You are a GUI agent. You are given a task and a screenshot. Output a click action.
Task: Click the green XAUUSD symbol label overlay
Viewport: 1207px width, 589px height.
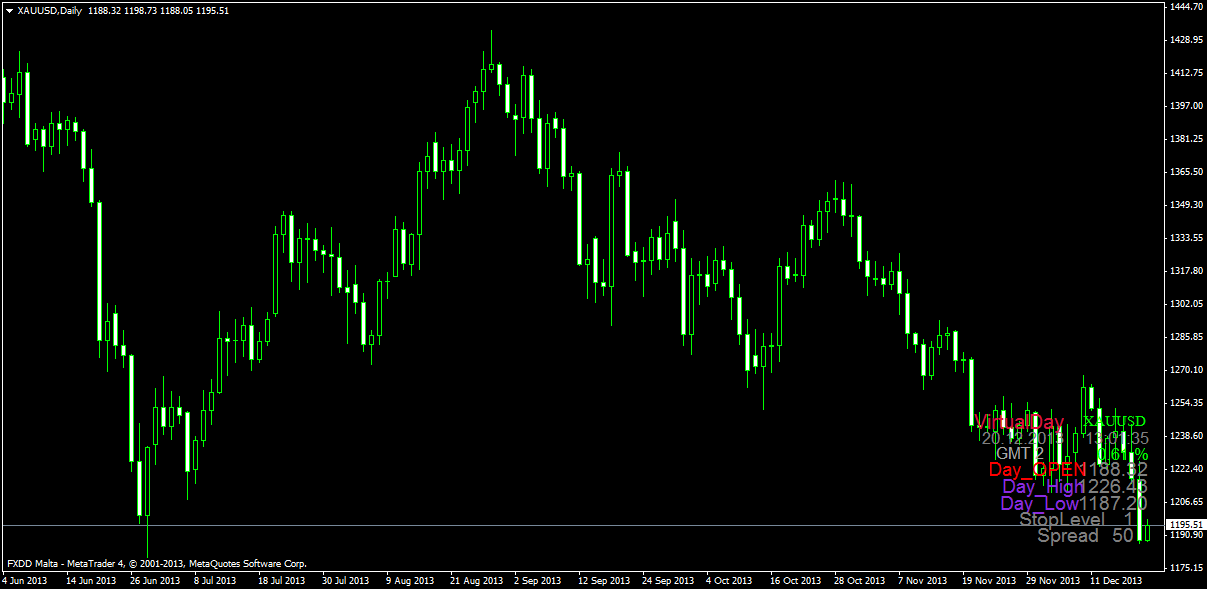[x=1115, y=422]
